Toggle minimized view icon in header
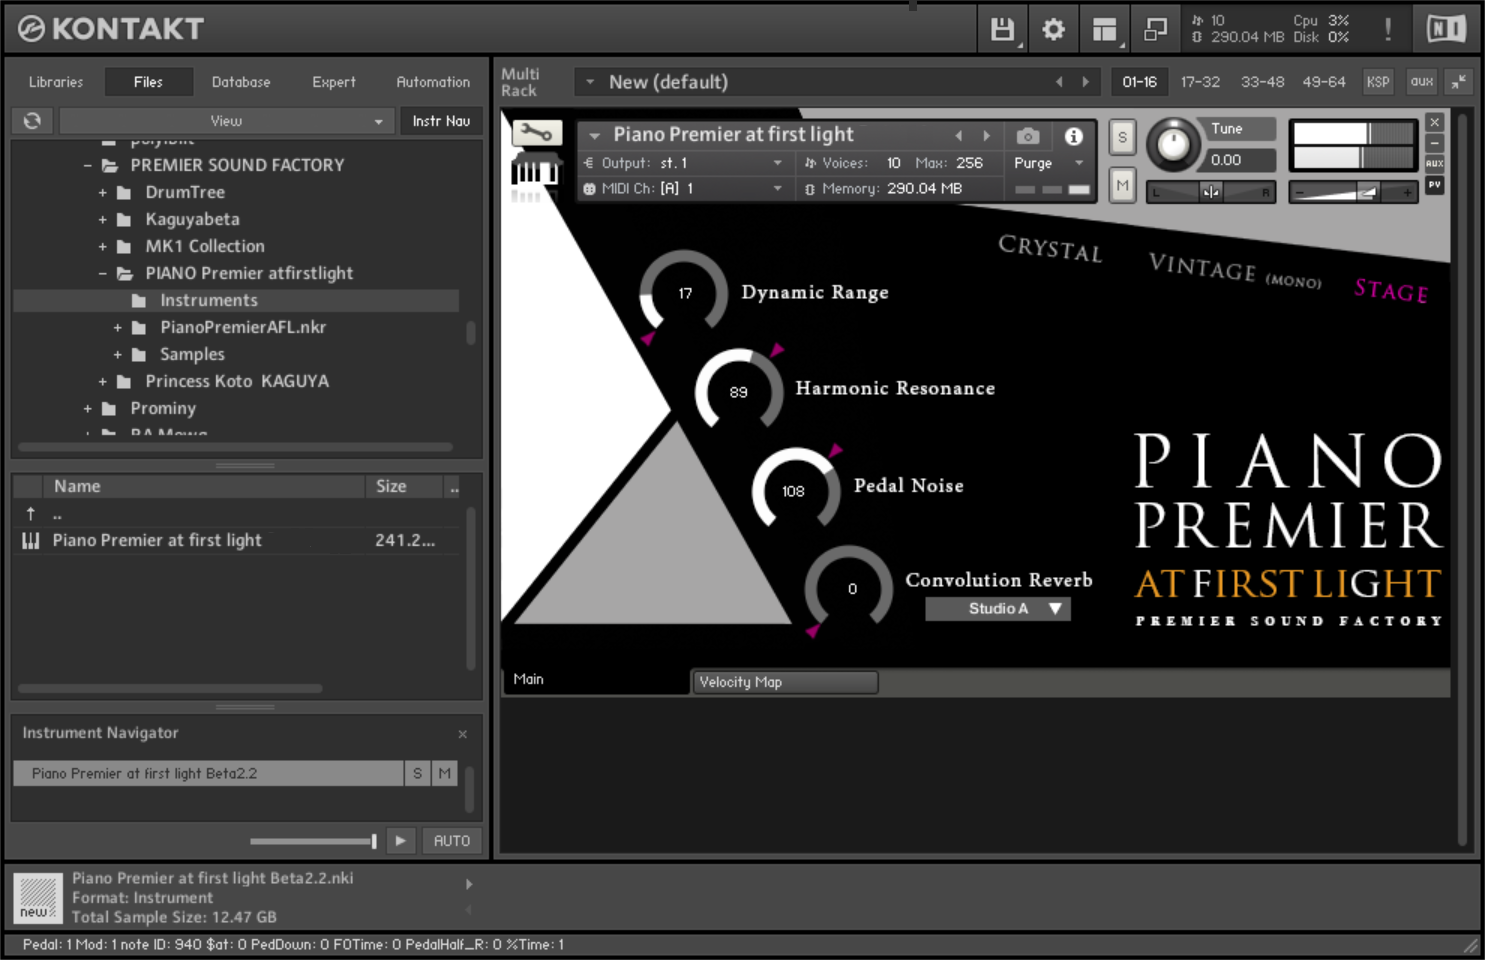 (1155, 29)
